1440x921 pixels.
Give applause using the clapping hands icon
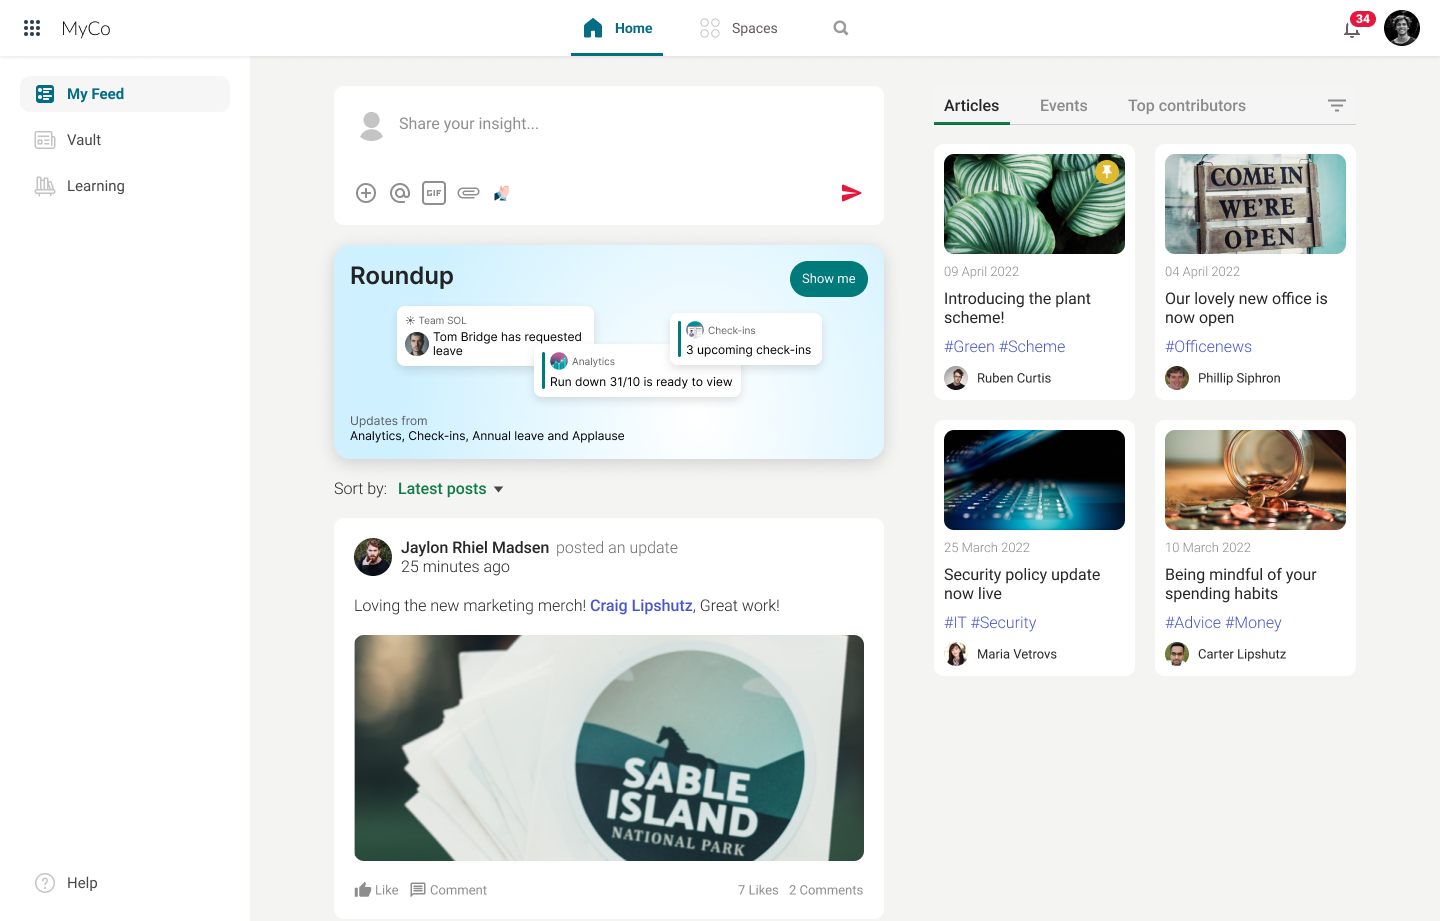point(501,193)
